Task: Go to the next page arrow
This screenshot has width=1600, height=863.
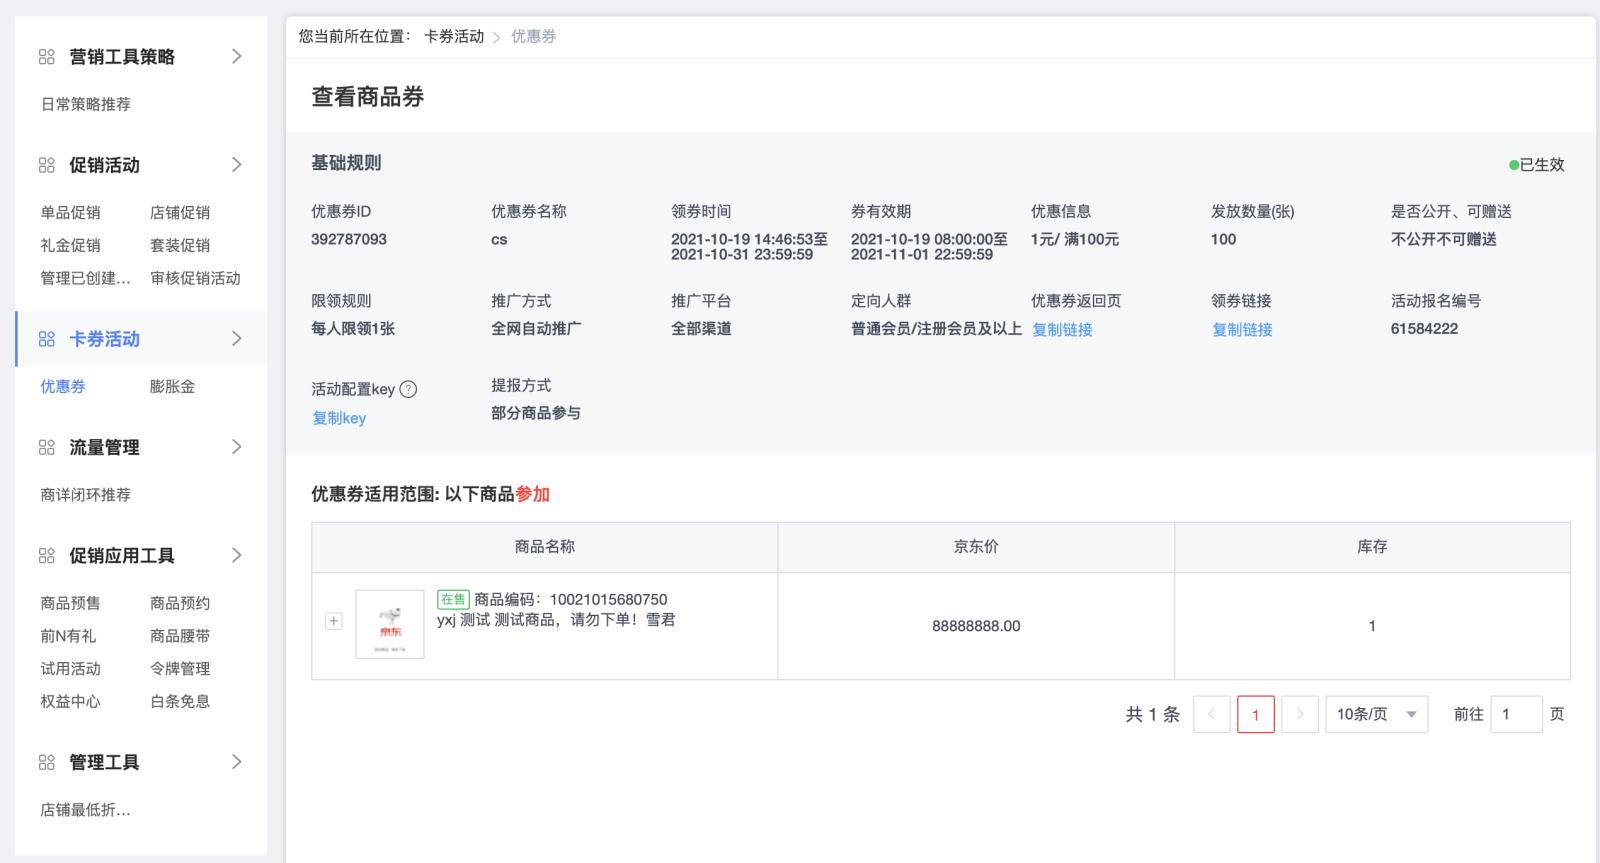Action: coord(1300,714)
